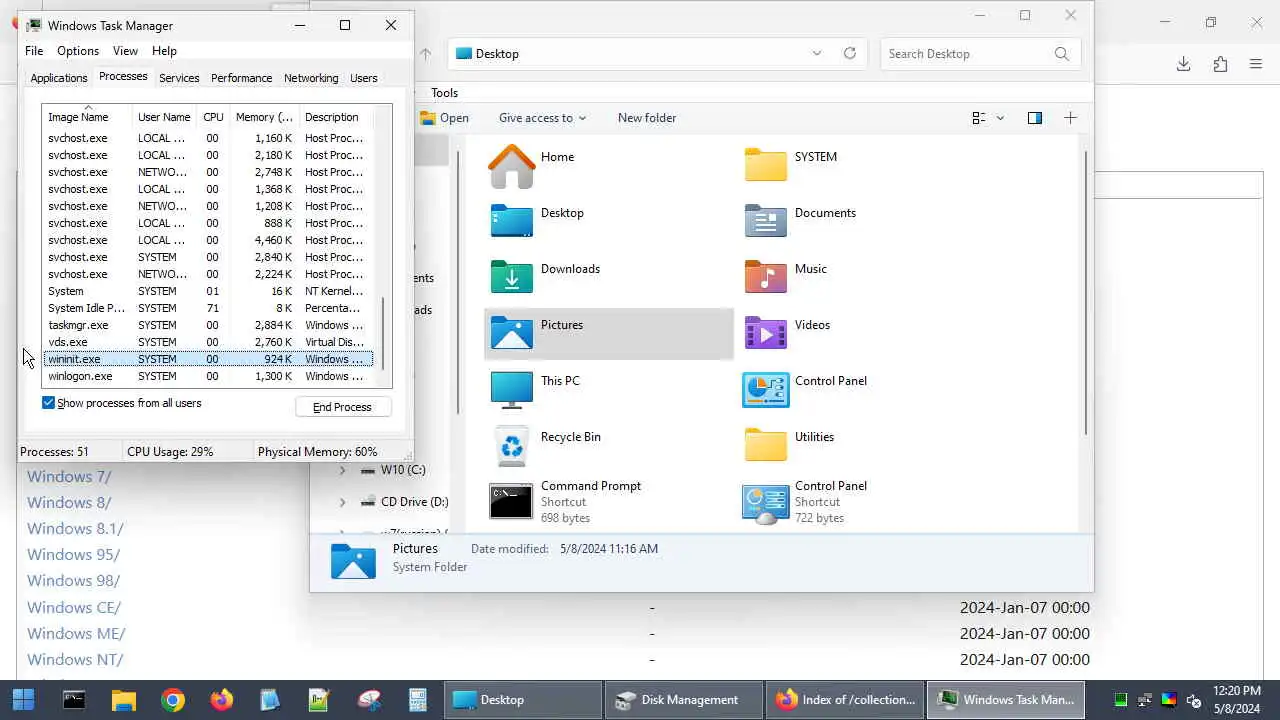This screenshot has width=1280, height=720.
Task: Open the Downloads folder icon
Action: point(511,278)
